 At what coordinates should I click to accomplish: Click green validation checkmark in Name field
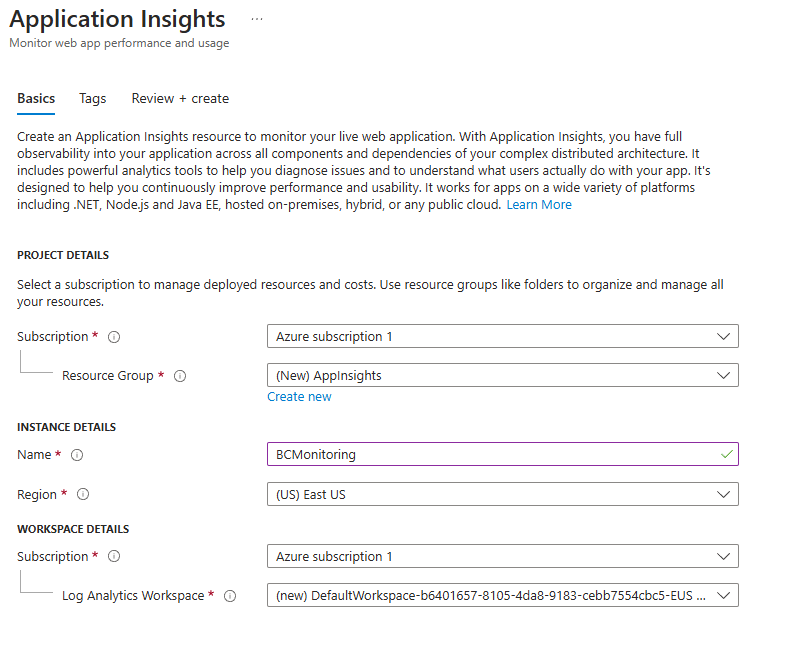[726, 454]
